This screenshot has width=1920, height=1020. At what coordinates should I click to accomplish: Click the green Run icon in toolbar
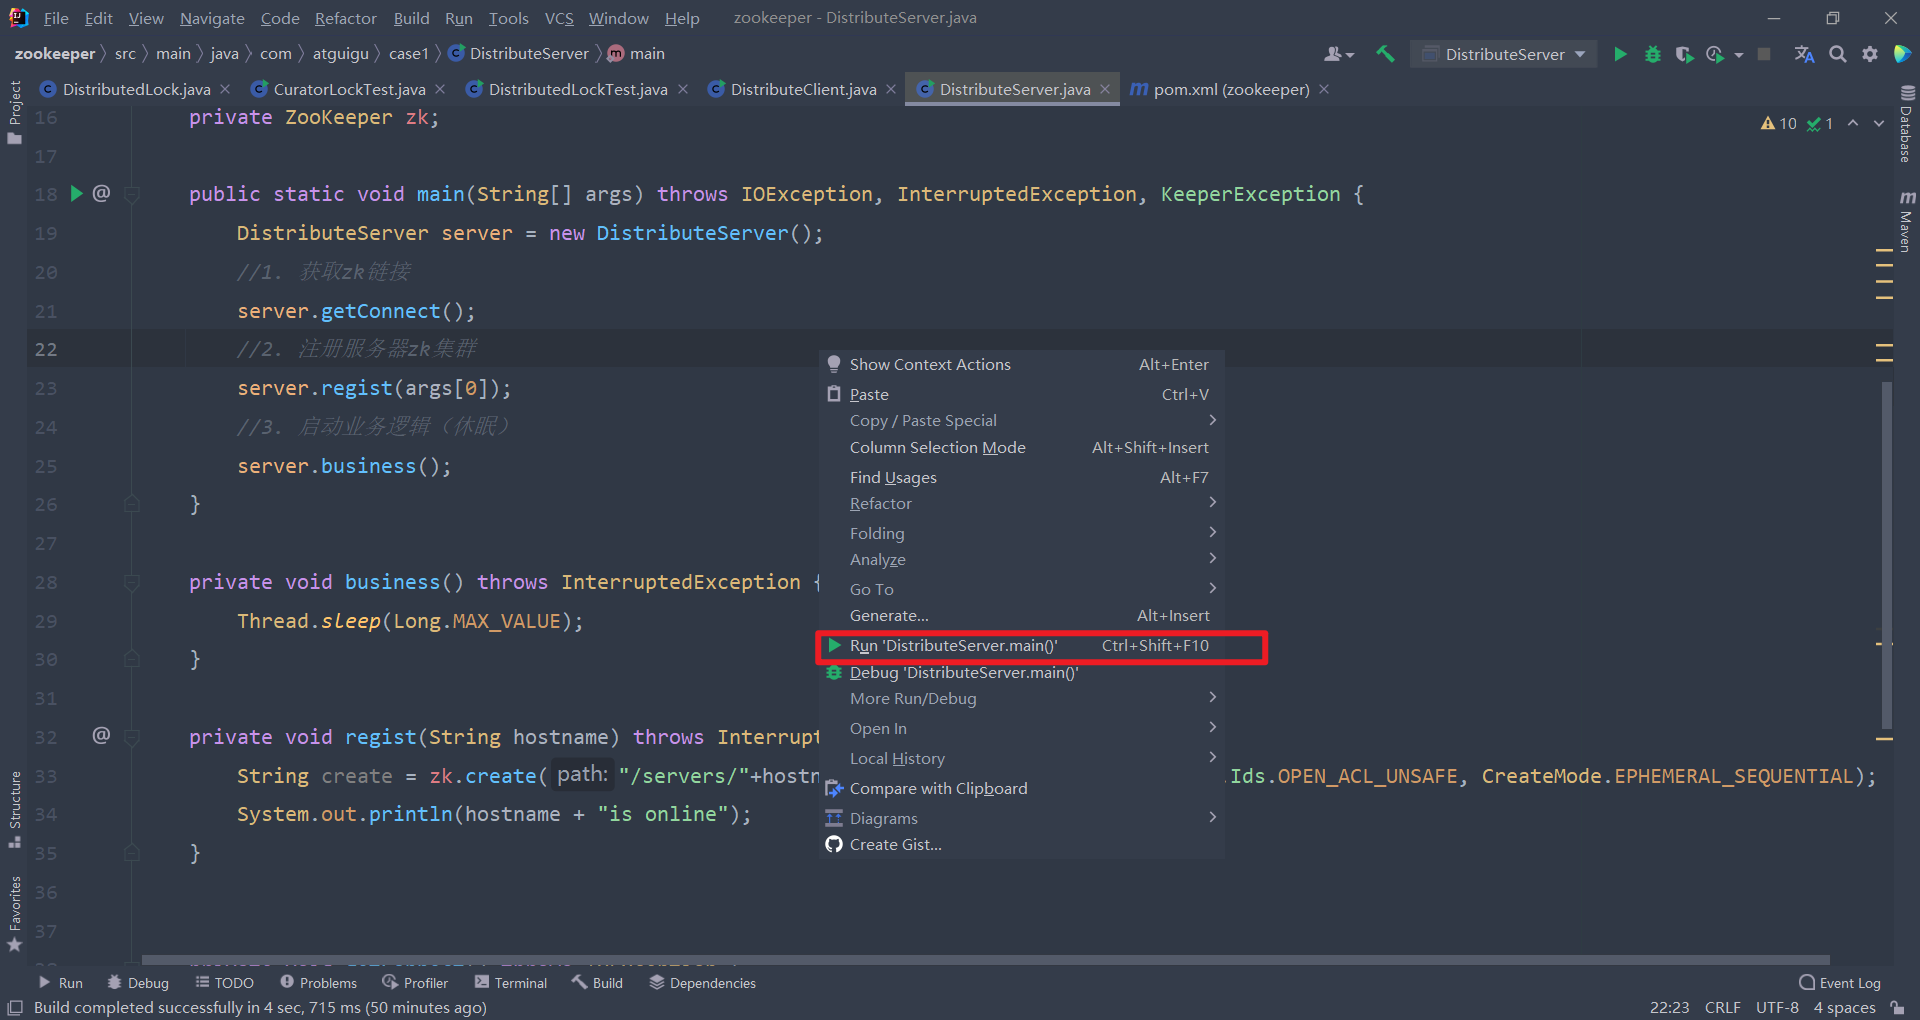pos(1620,54)
